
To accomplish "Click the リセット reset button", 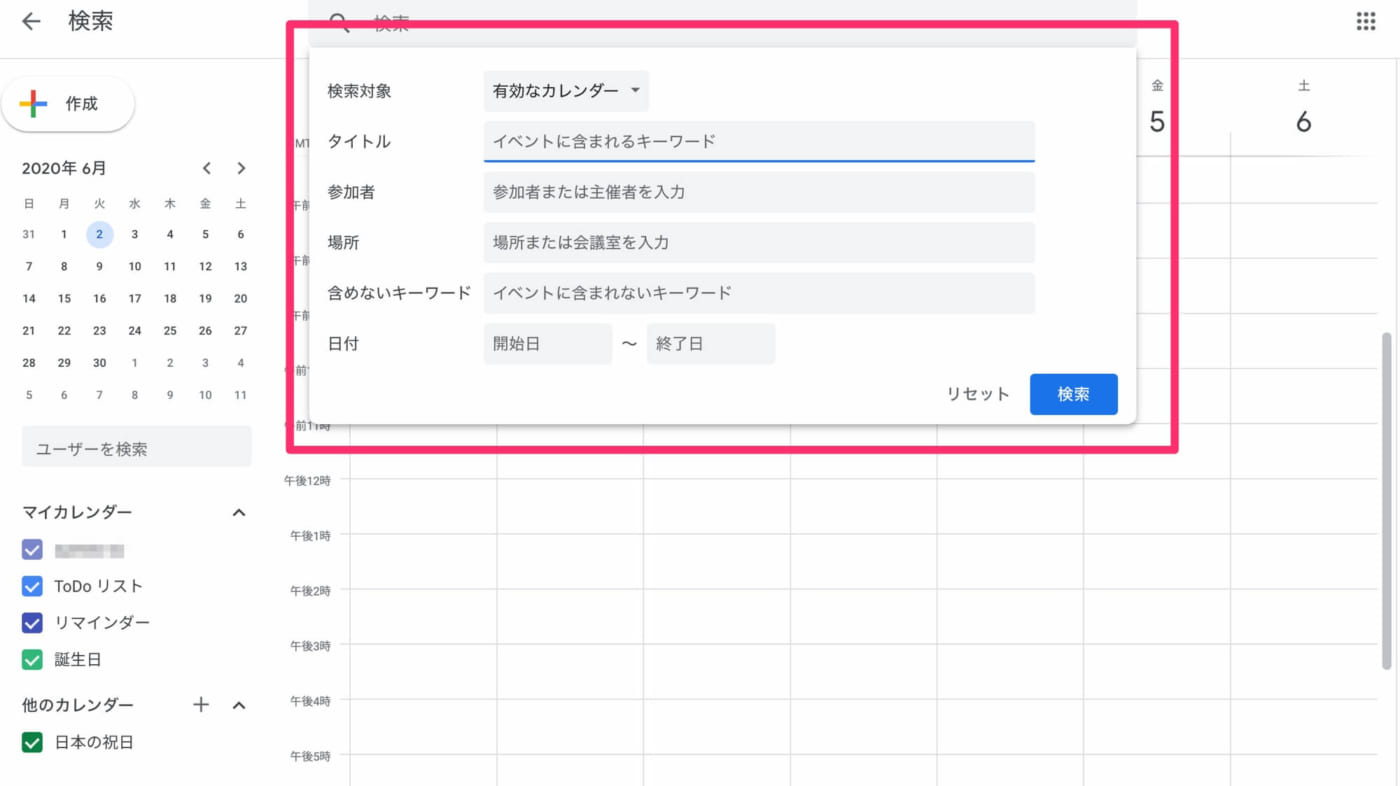I will 978,394.
